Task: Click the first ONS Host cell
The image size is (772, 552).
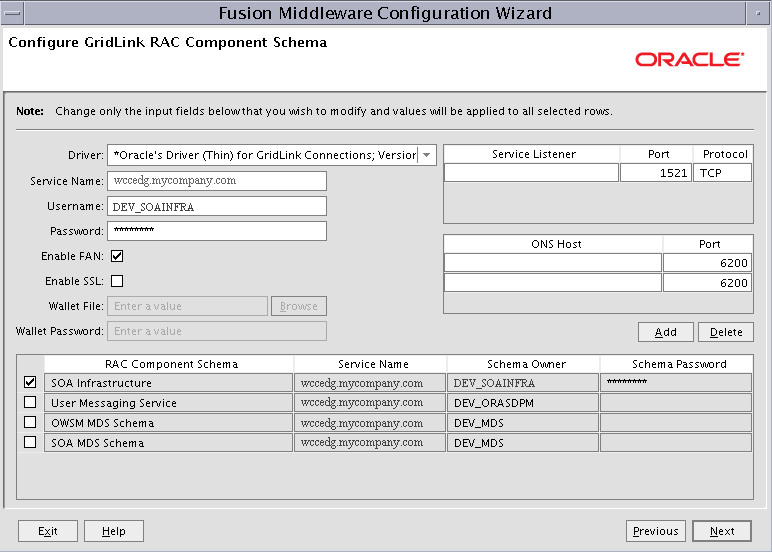Action: click(552, 263)
